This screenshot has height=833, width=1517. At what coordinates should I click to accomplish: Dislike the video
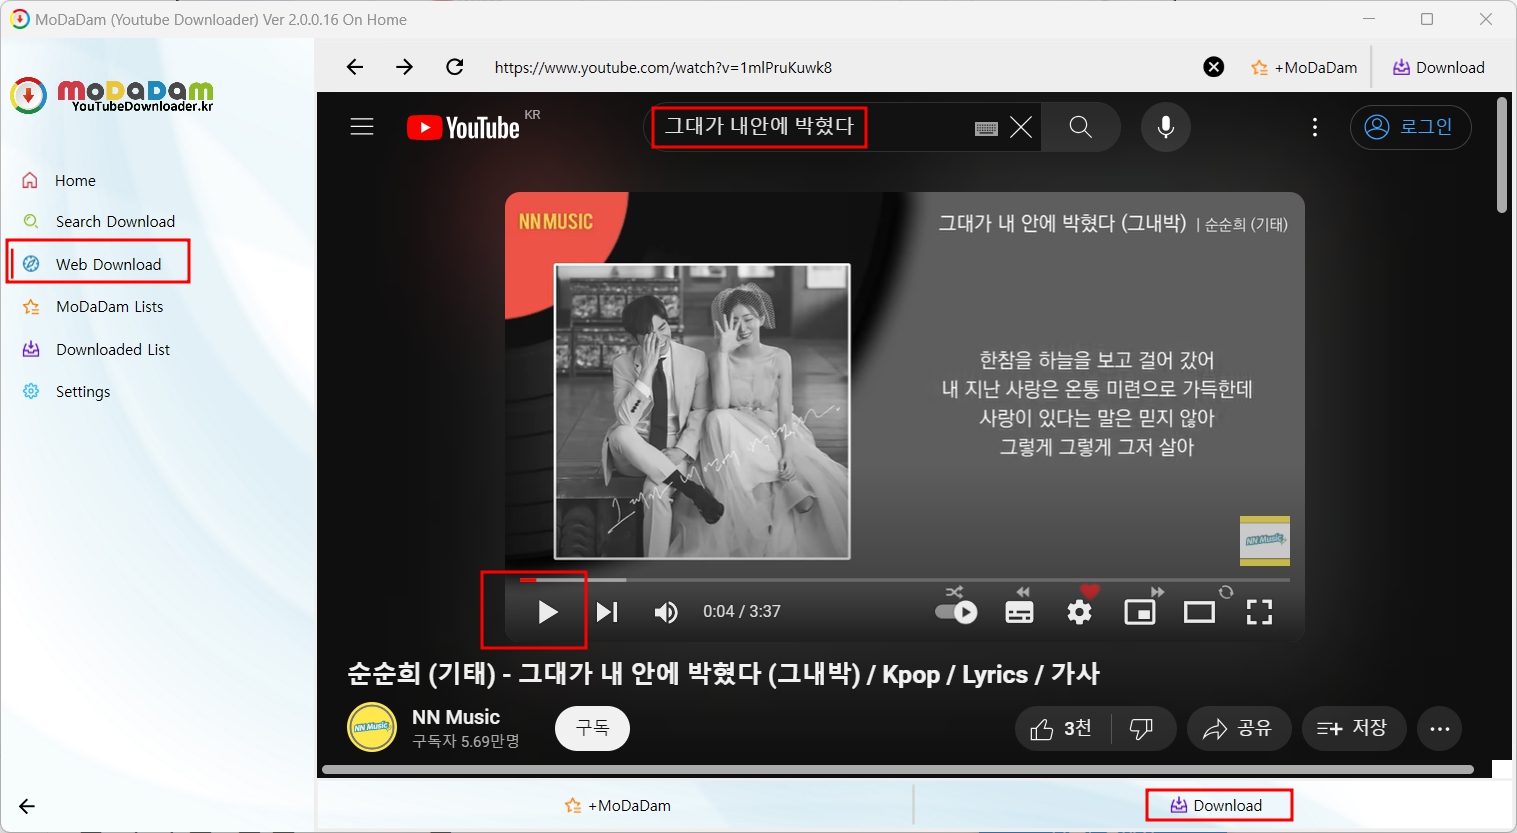pyautogui.click(x=1142, y=729)
